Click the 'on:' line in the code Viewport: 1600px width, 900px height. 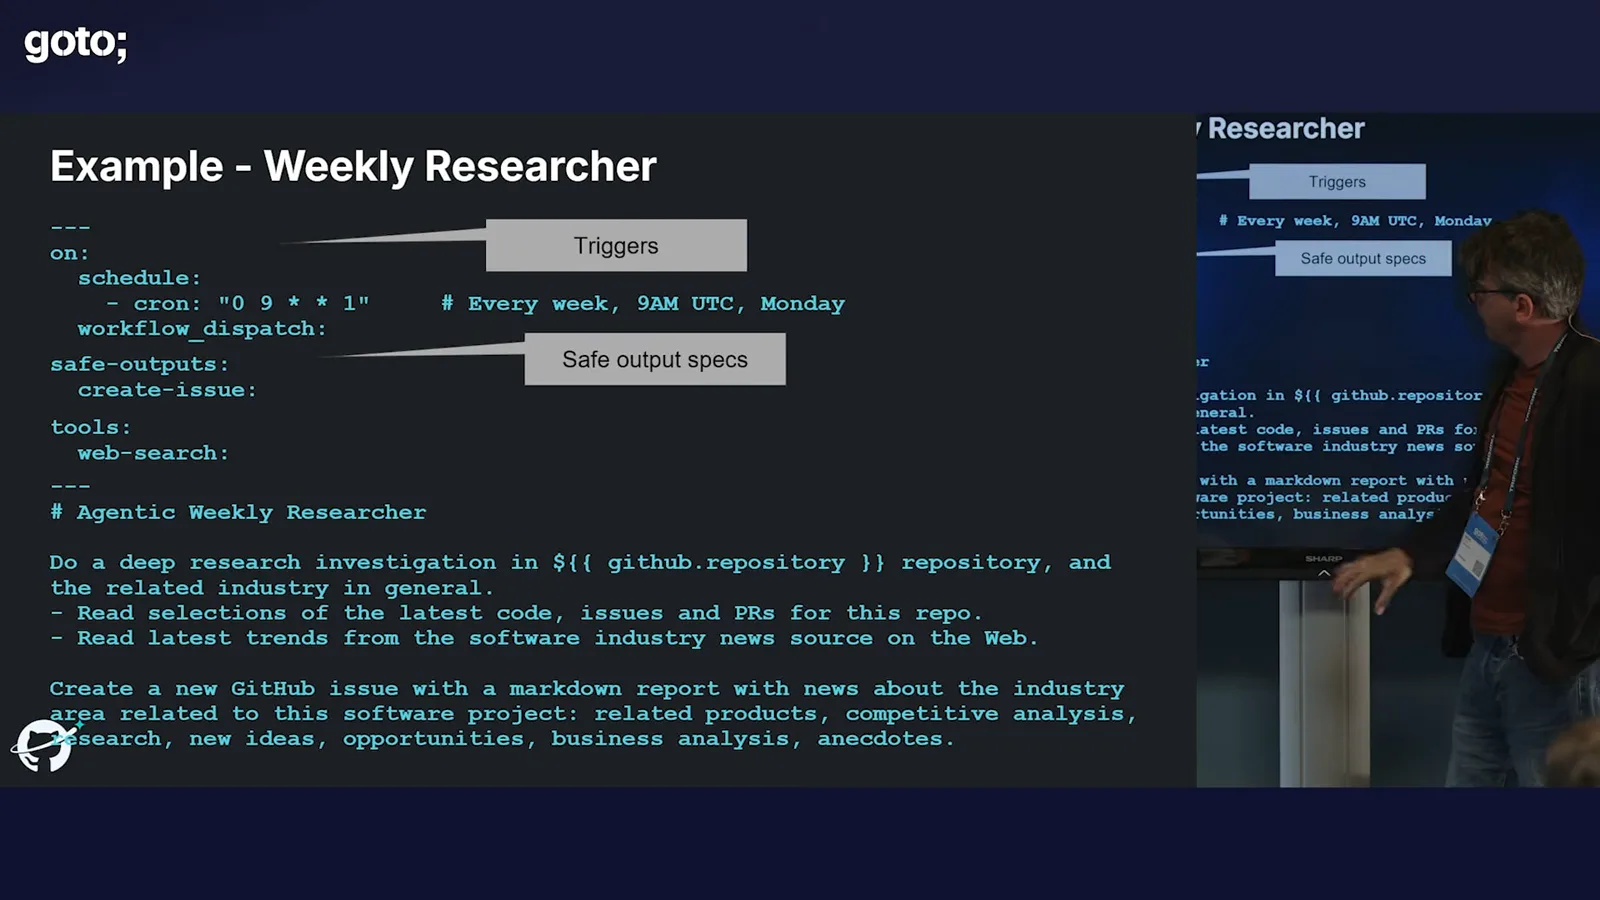69,253
